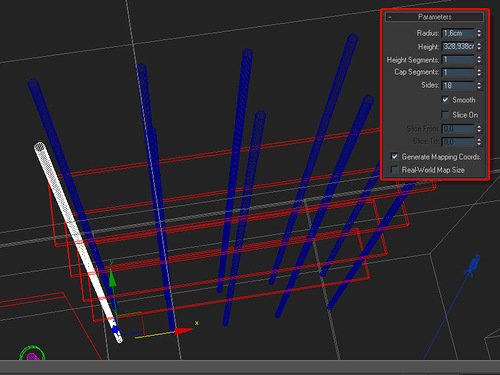The height and width of the screenshot is (375, 500).
Task: Click the Radius input field
Action: click(458, 33)
